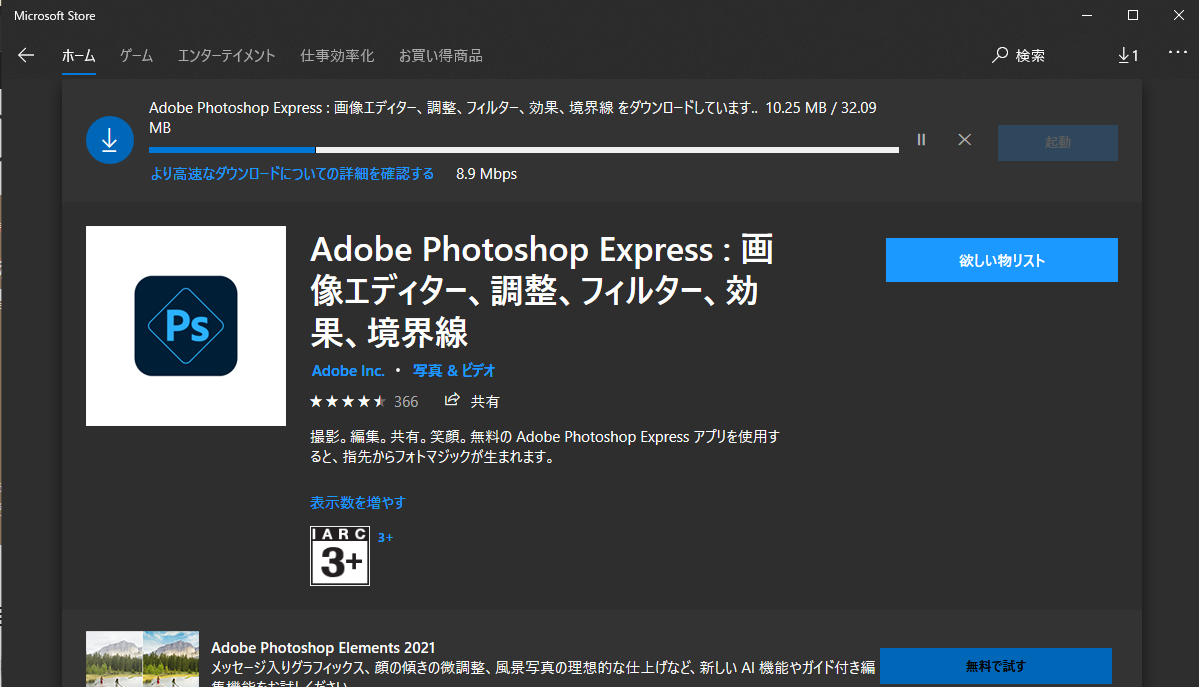The width and height of the screenshot is (1199, 687).
Task: Minimize the Microsoft Store window
Action: tap(1087, 15)
